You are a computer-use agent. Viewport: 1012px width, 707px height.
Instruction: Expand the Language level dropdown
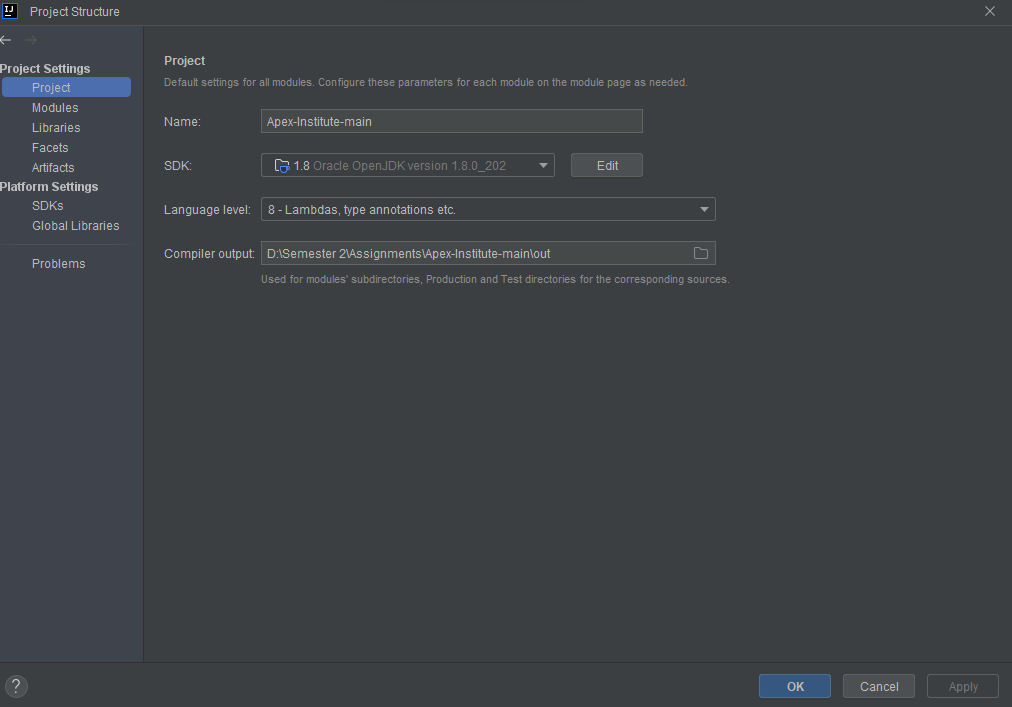[705, 209]
